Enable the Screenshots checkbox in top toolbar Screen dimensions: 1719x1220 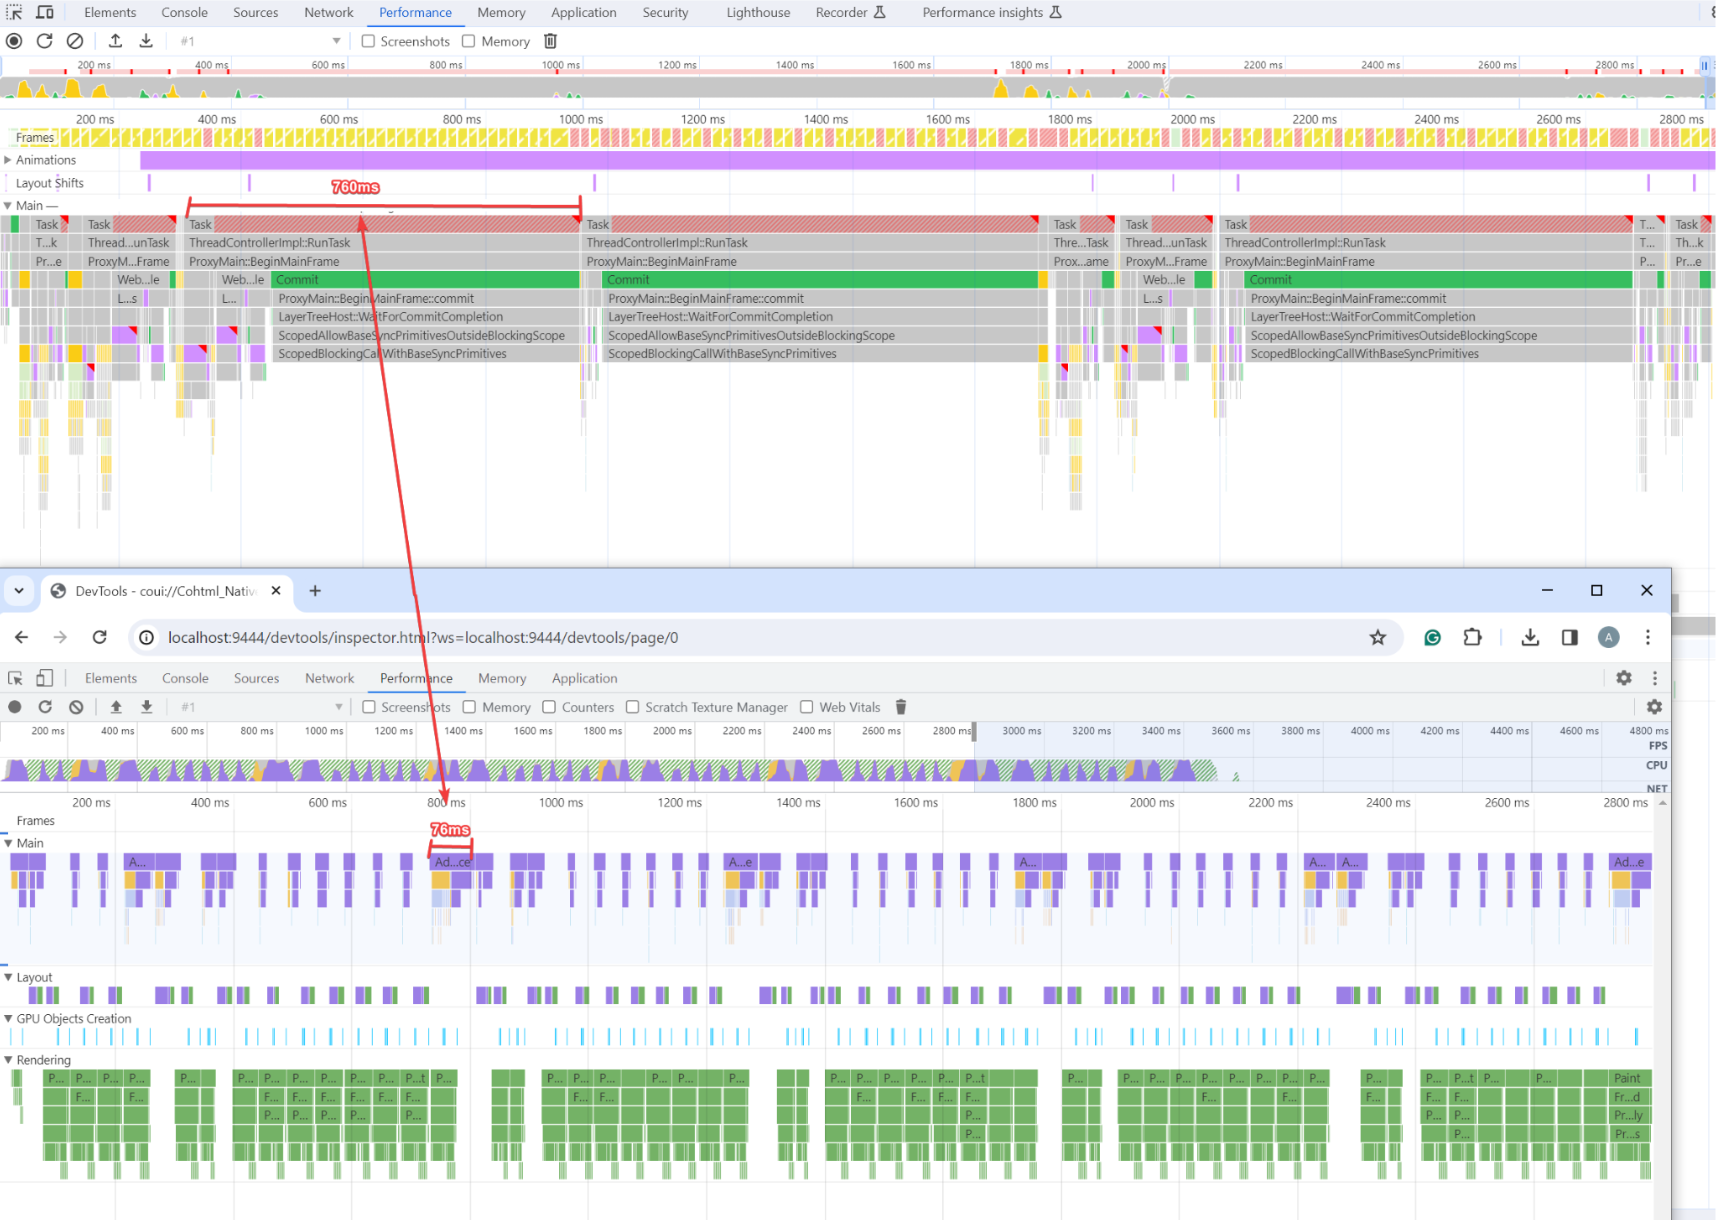[x=368, y=41]
